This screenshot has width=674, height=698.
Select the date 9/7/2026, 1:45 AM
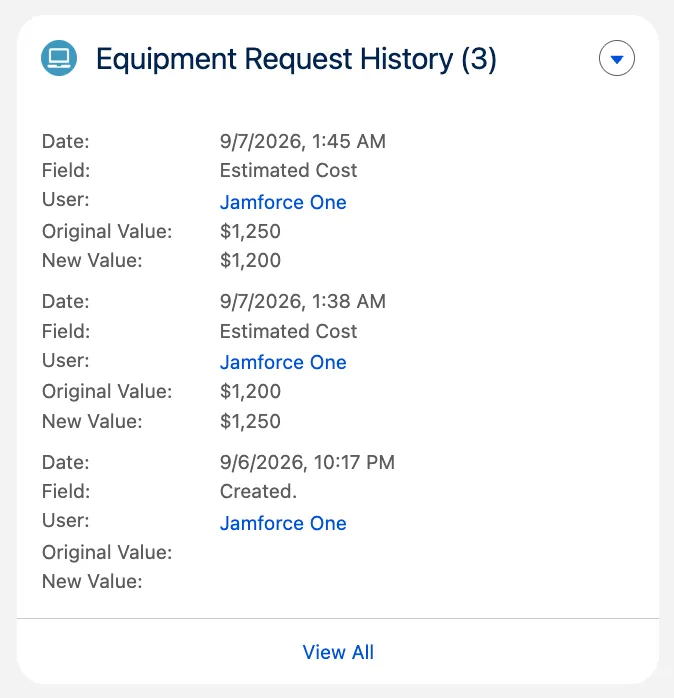pyautogui.click(x=303, y=142)
